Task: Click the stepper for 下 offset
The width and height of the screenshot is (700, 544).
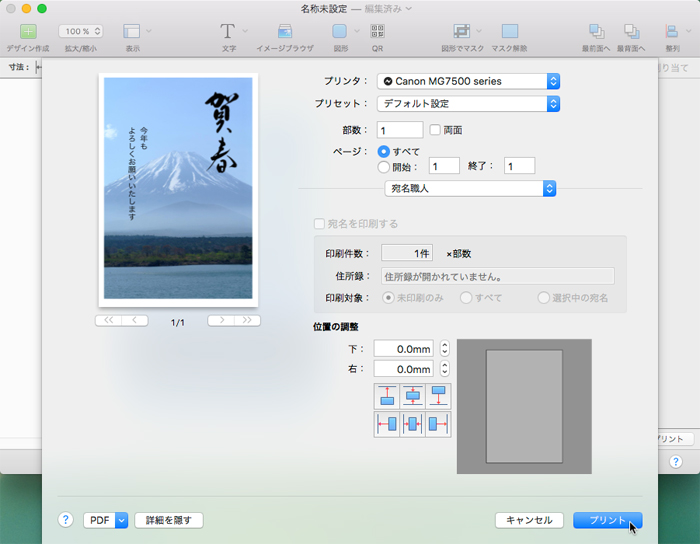Action: tap(445, 349)
